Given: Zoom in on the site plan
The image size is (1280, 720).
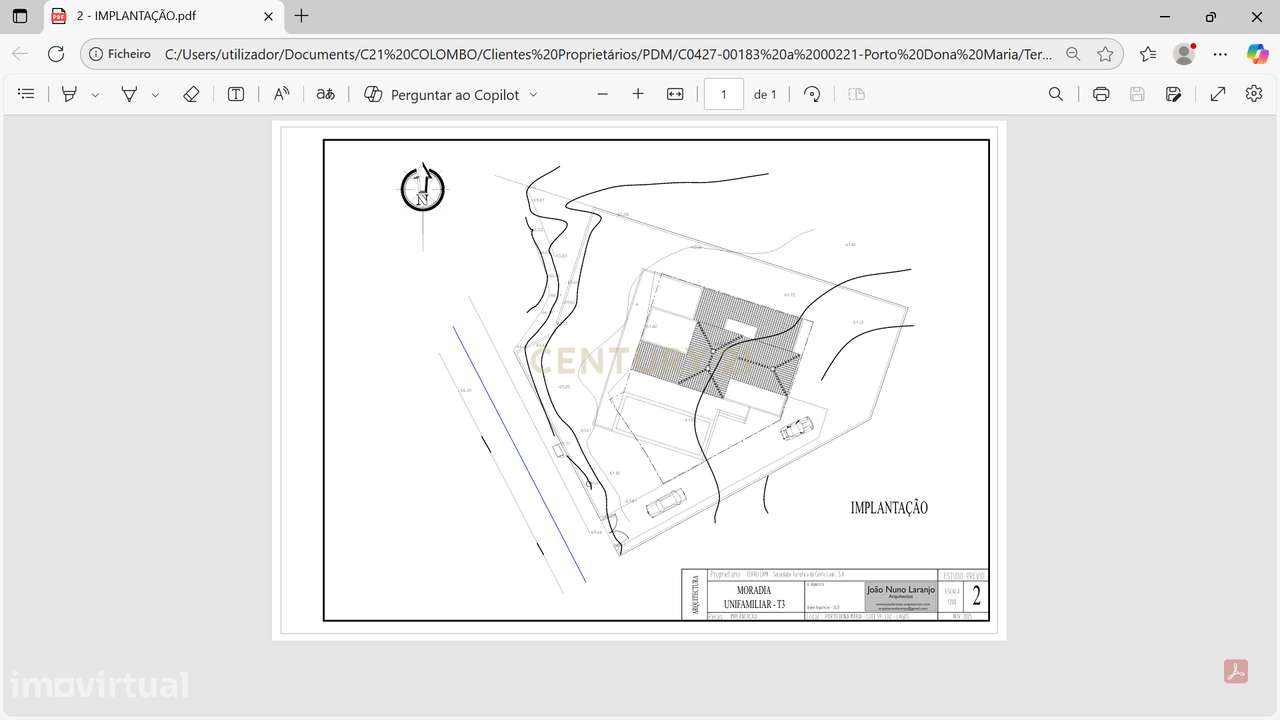Looking at the screenshot, I should point(638,94).
